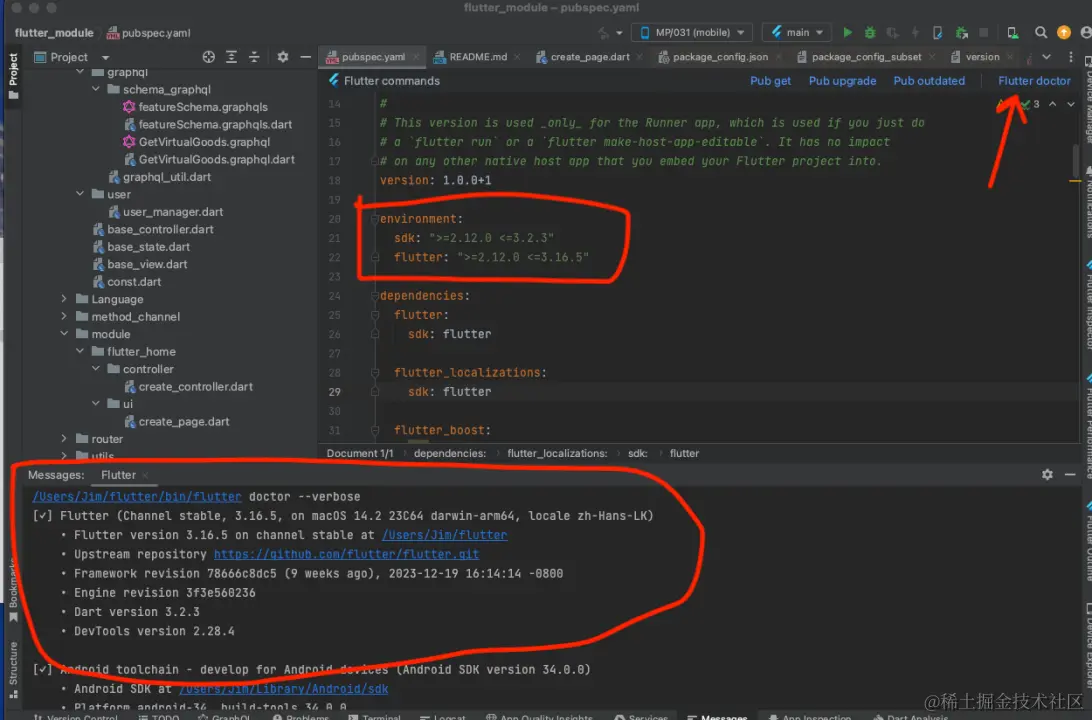
Task: Click the Pub get link
Action: click(x=770, y=81)
